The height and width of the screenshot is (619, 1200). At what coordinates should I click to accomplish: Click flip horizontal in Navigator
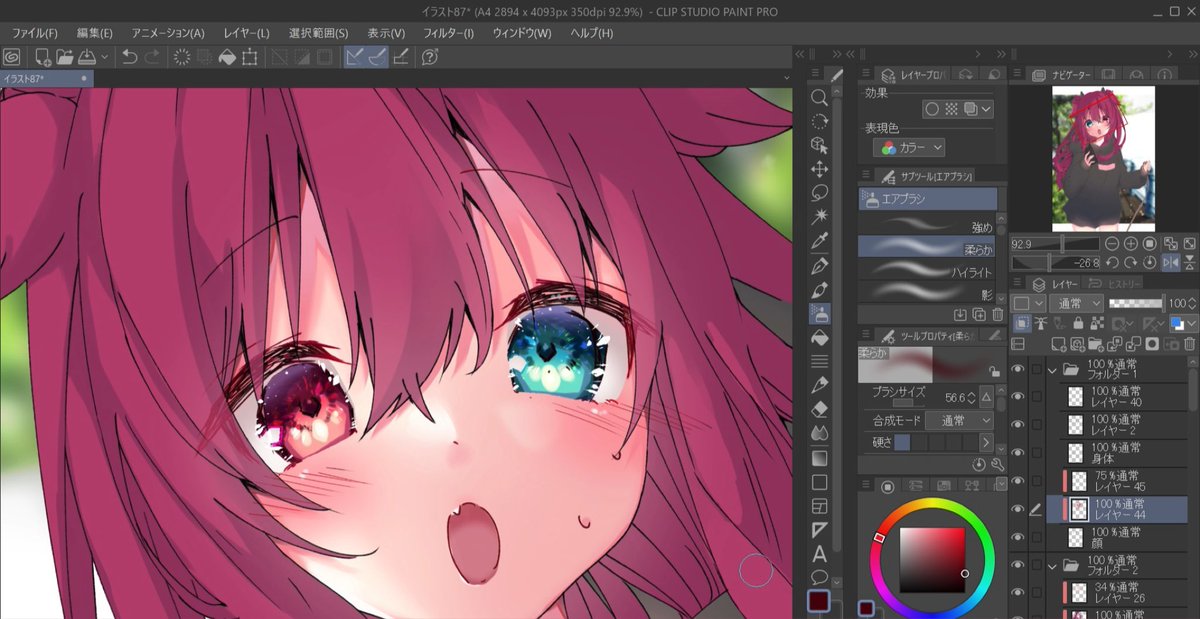(1170, 262)
